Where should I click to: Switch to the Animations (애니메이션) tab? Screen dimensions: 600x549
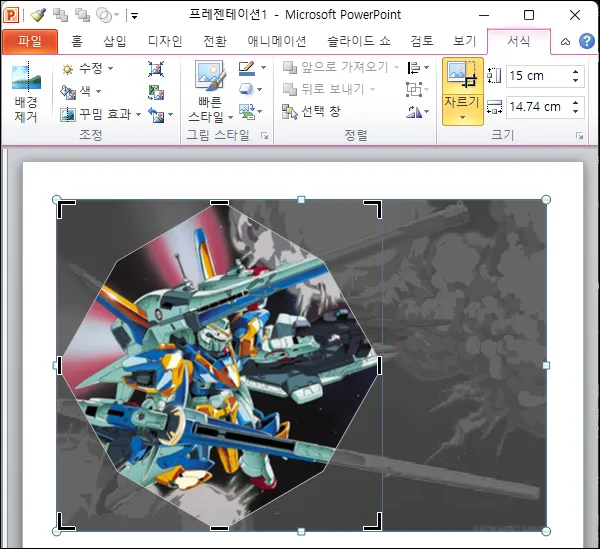[277, 41]
